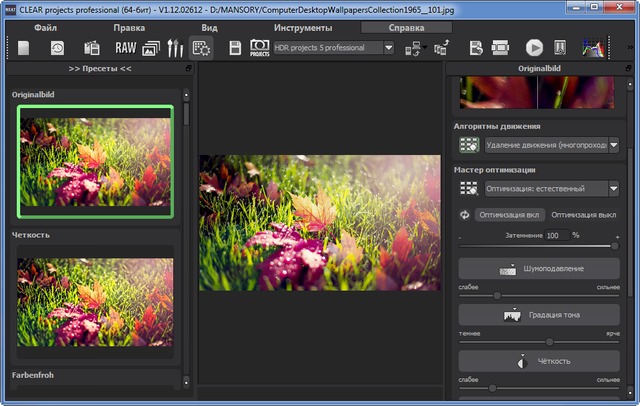The height and width of the screenshot is (406, 640).
Task: Click the Затемнение slider track
Action: [x=537, y=246]
